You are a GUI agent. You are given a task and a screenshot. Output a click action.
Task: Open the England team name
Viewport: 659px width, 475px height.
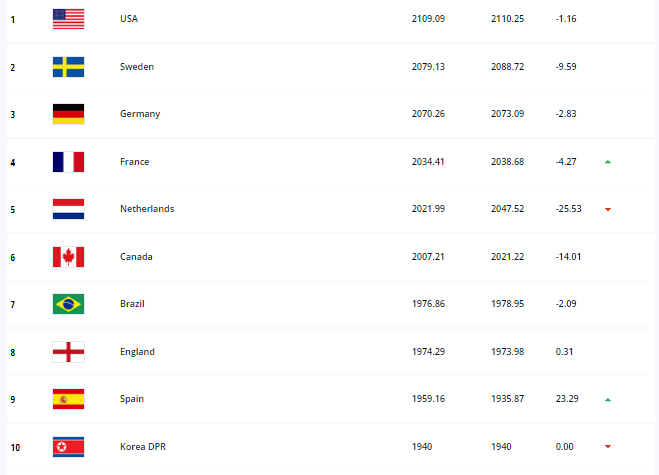[x=137, y=351]
